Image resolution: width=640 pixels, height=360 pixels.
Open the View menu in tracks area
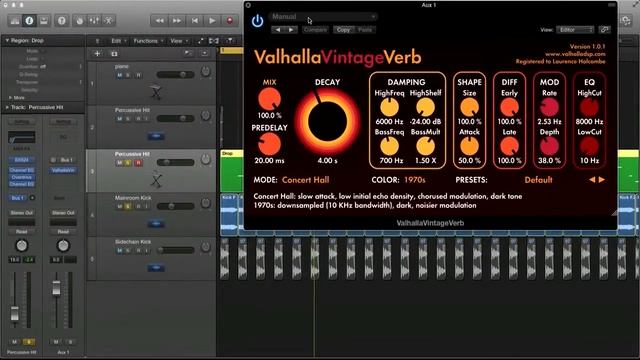(179, 41)
